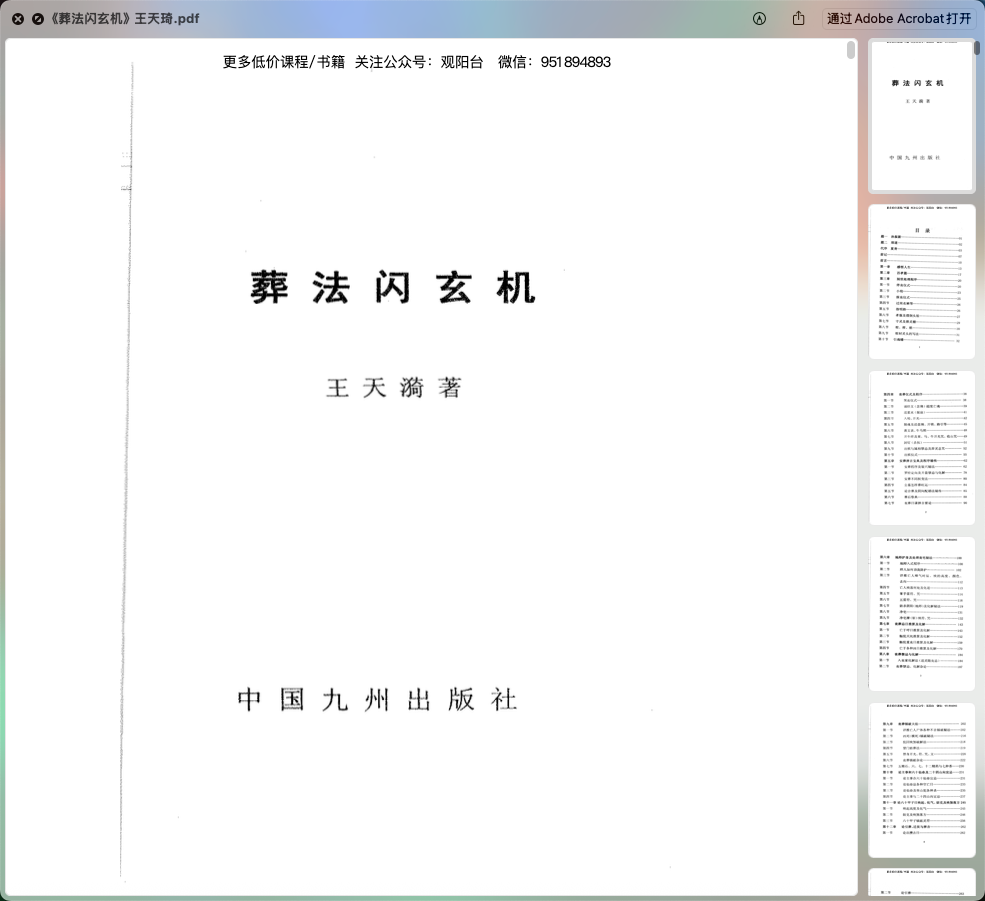Close the Quick Look preview window
Viewport: 985px width, 901px height.
tap(18, 19)
